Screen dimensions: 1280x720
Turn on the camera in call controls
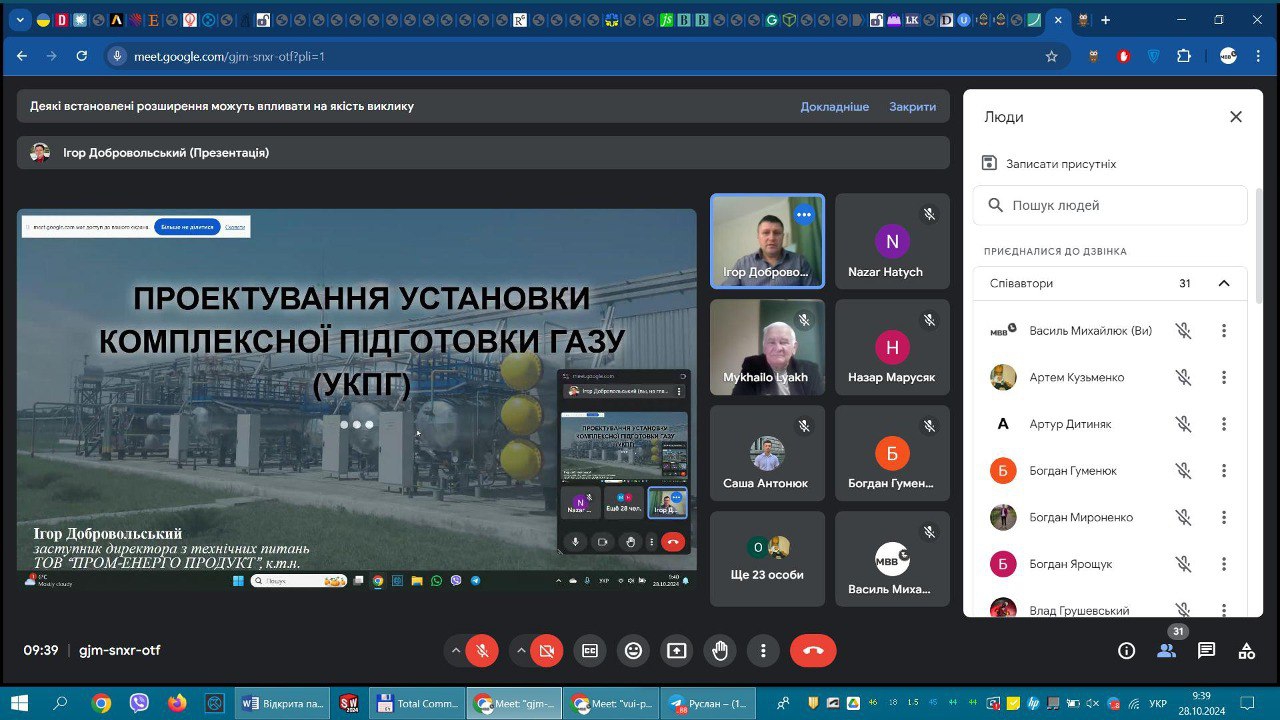coord(546,651)
